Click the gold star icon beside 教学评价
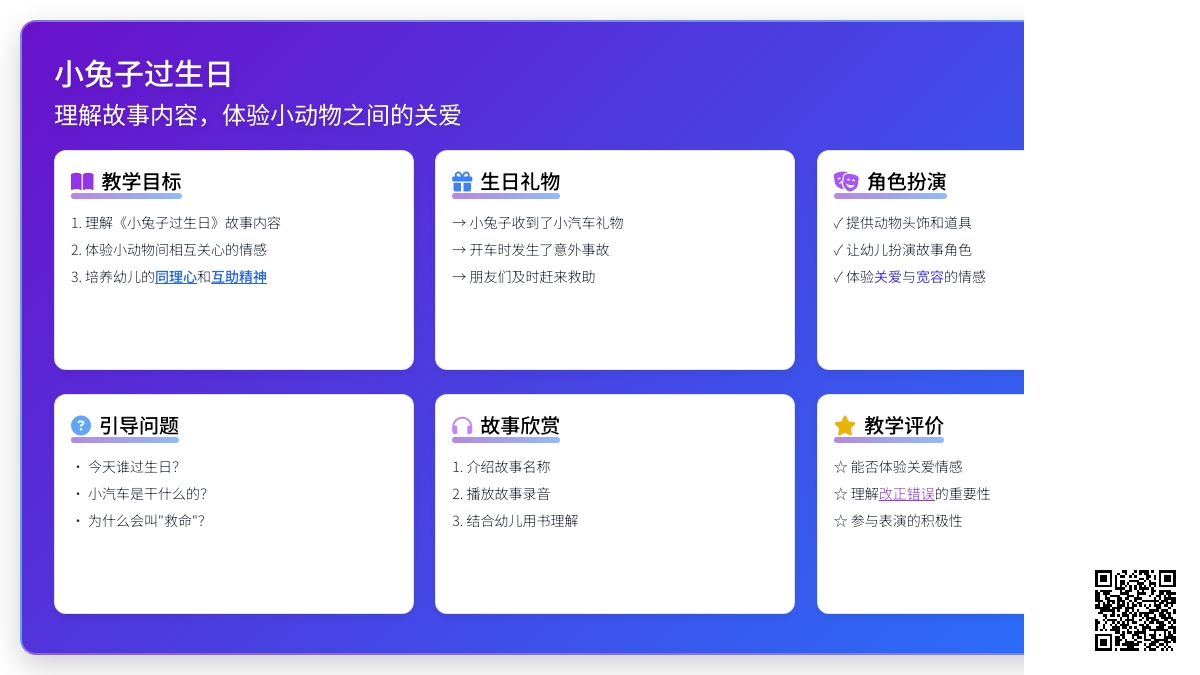The width and height of the screenshot is (1200, 675). [x=845, y=426]
